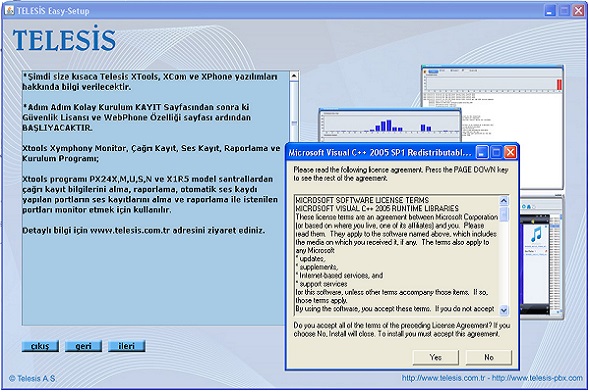Click the monitor log screenshot thumbnail
This screenshot has width=590, height=392.
492,128
